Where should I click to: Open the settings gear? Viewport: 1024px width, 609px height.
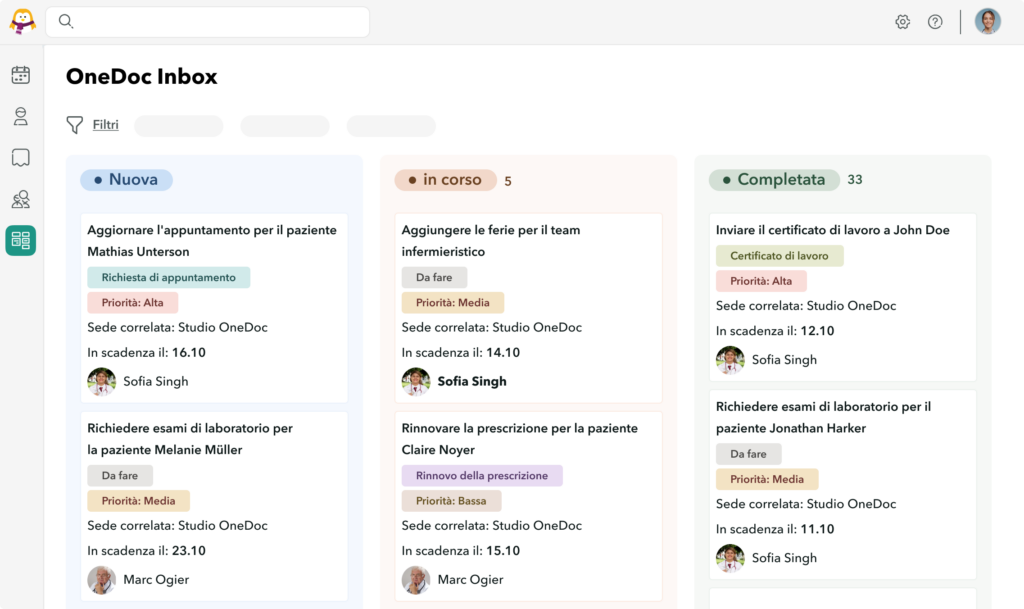click(902, 21)
